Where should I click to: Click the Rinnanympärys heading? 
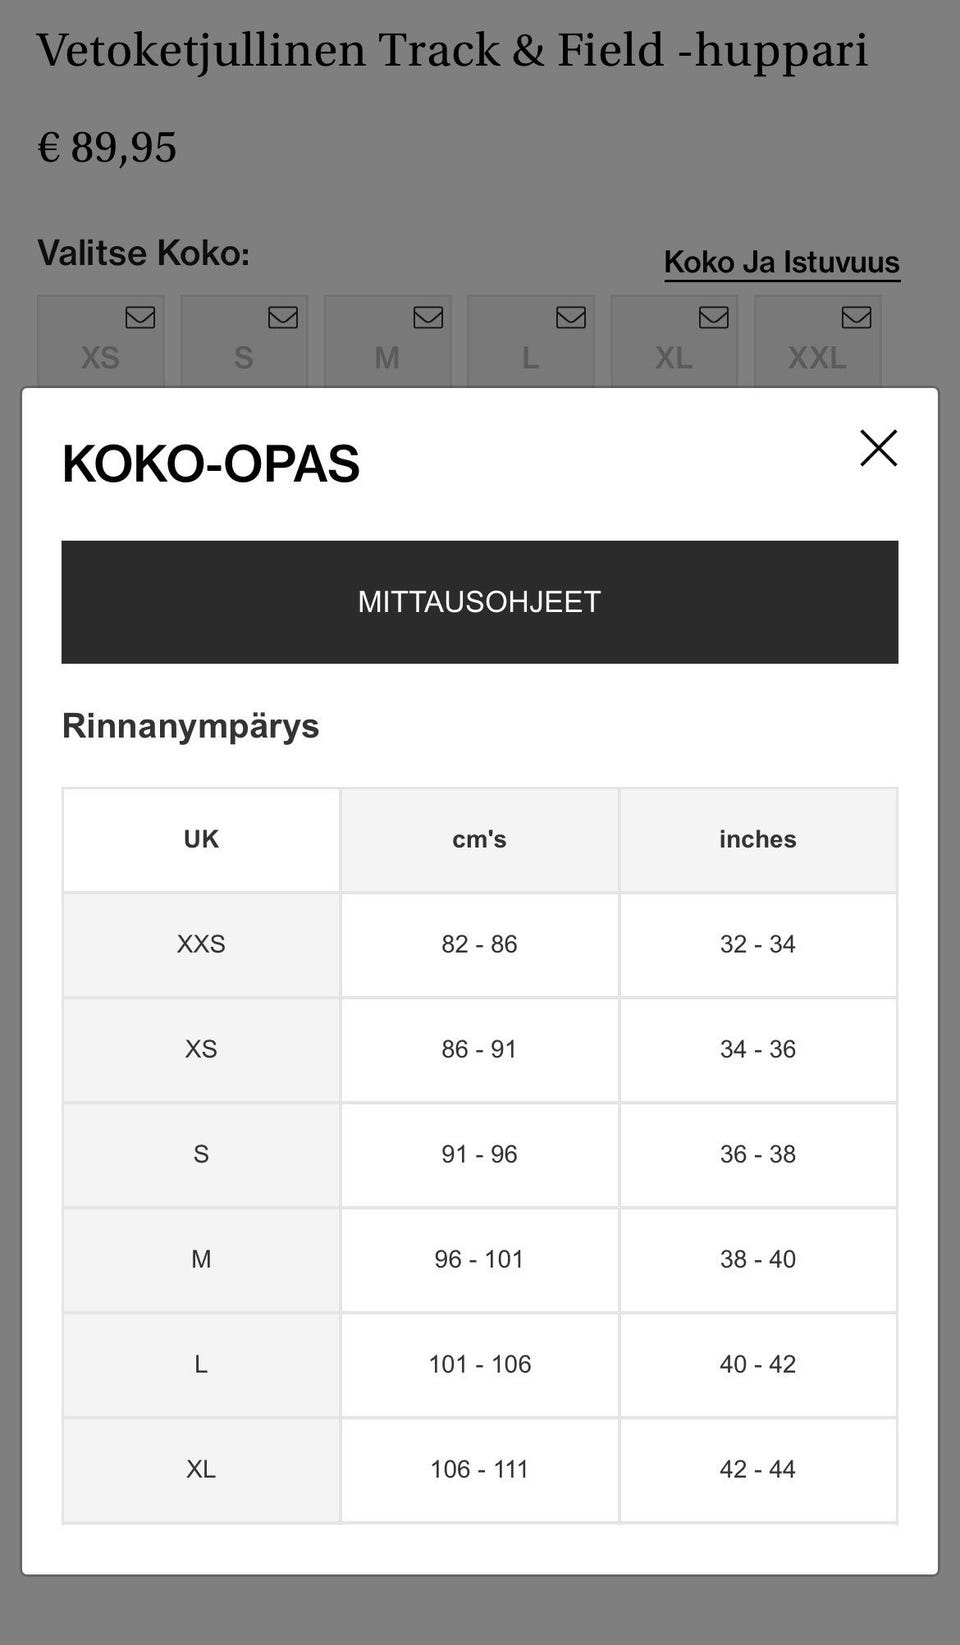coord(191,726)
